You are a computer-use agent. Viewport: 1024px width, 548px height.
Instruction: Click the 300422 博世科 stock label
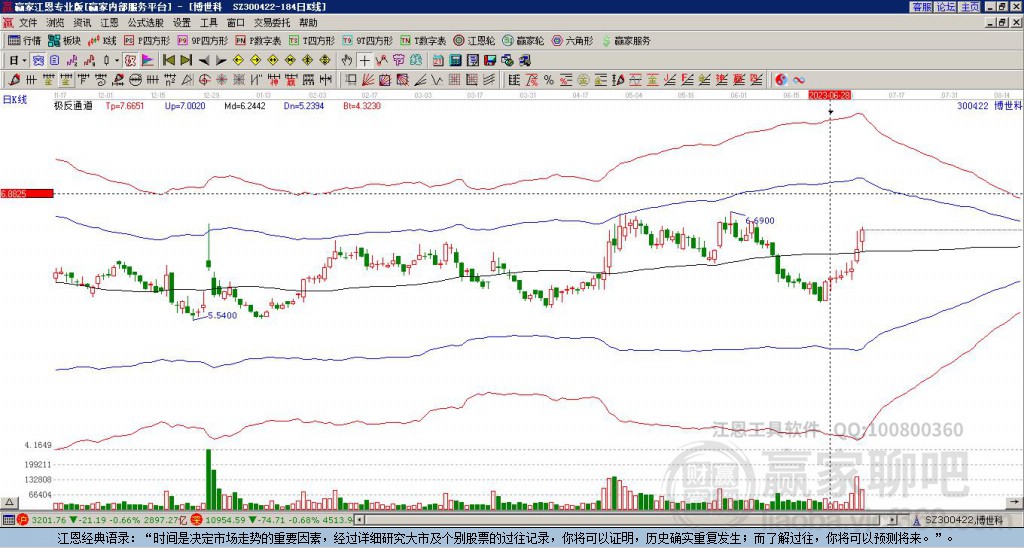[989, 105]
